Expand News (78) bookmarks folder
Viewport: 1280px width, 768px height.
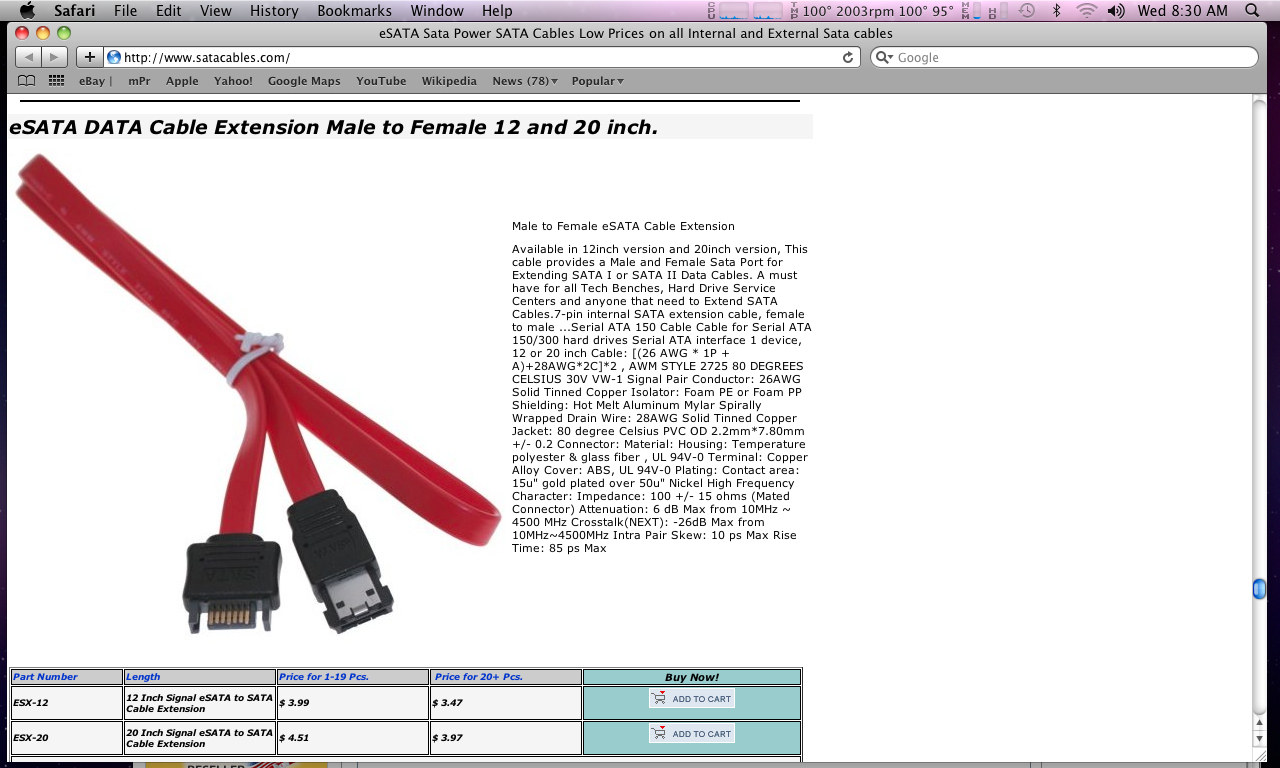click(525, 81)
